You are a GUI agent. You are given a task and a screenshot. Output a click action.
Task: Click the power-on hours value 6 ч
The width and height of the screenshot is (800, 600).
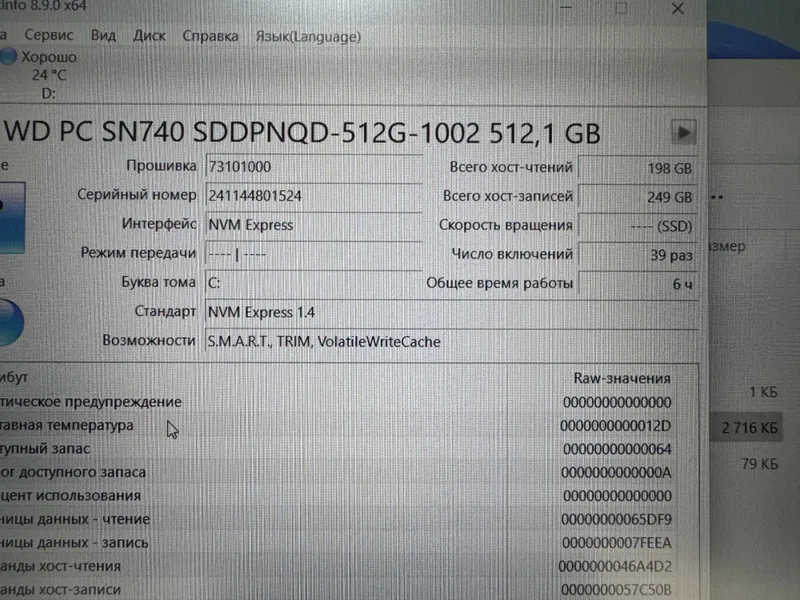[638, 284]
